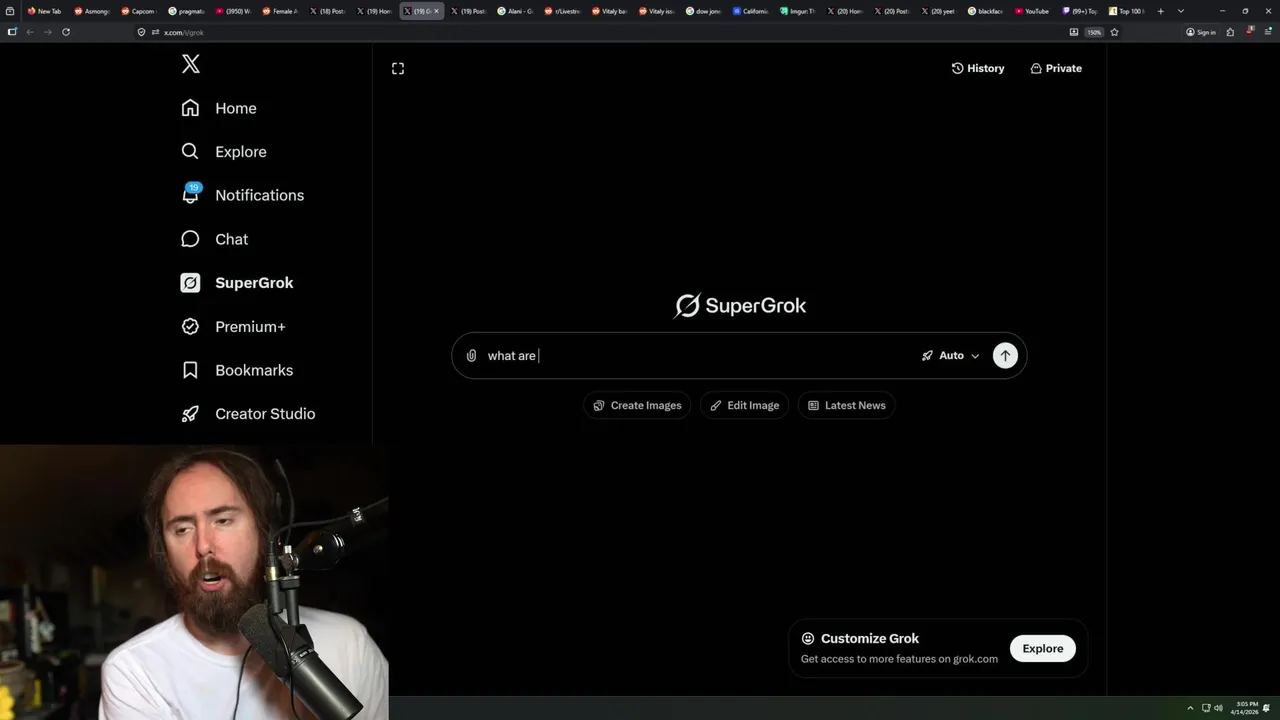
Task: Choose the Edit Image suggestion
Action: pos(745,405)
